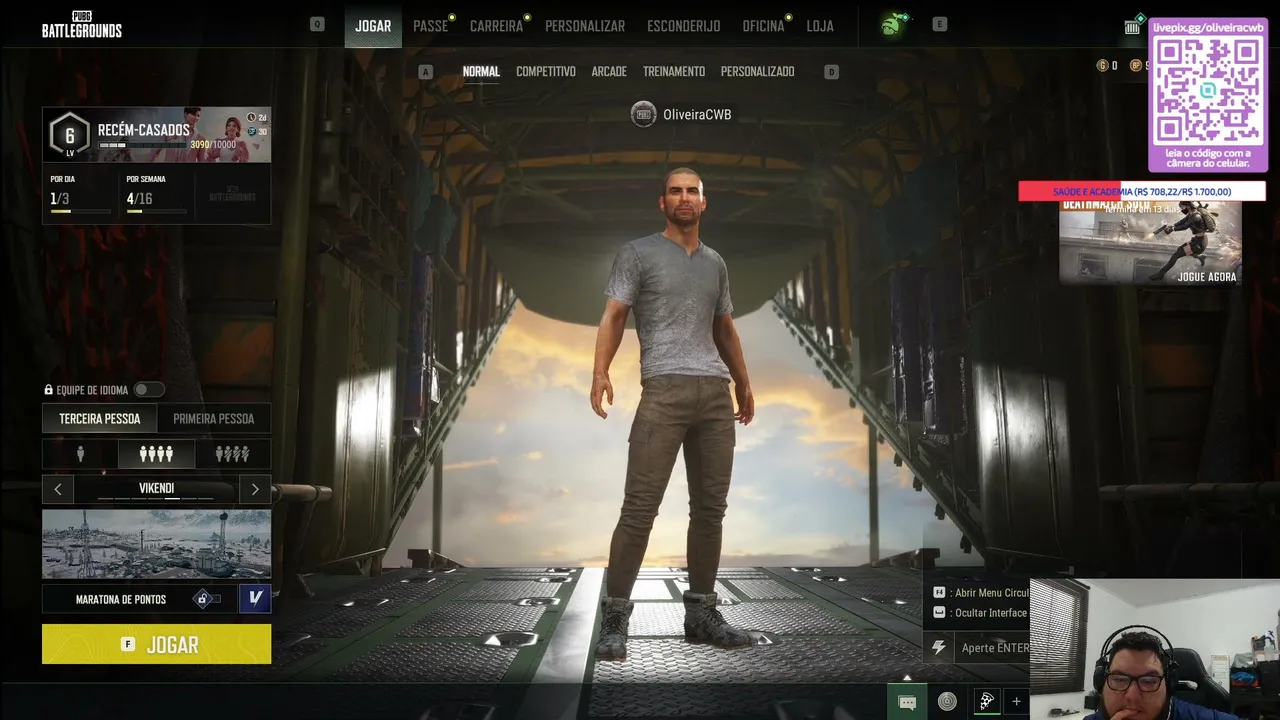This screenshot has height=720, width=1280.
Task: Switch to Treinamento mode tab
Action: (674, 72)
